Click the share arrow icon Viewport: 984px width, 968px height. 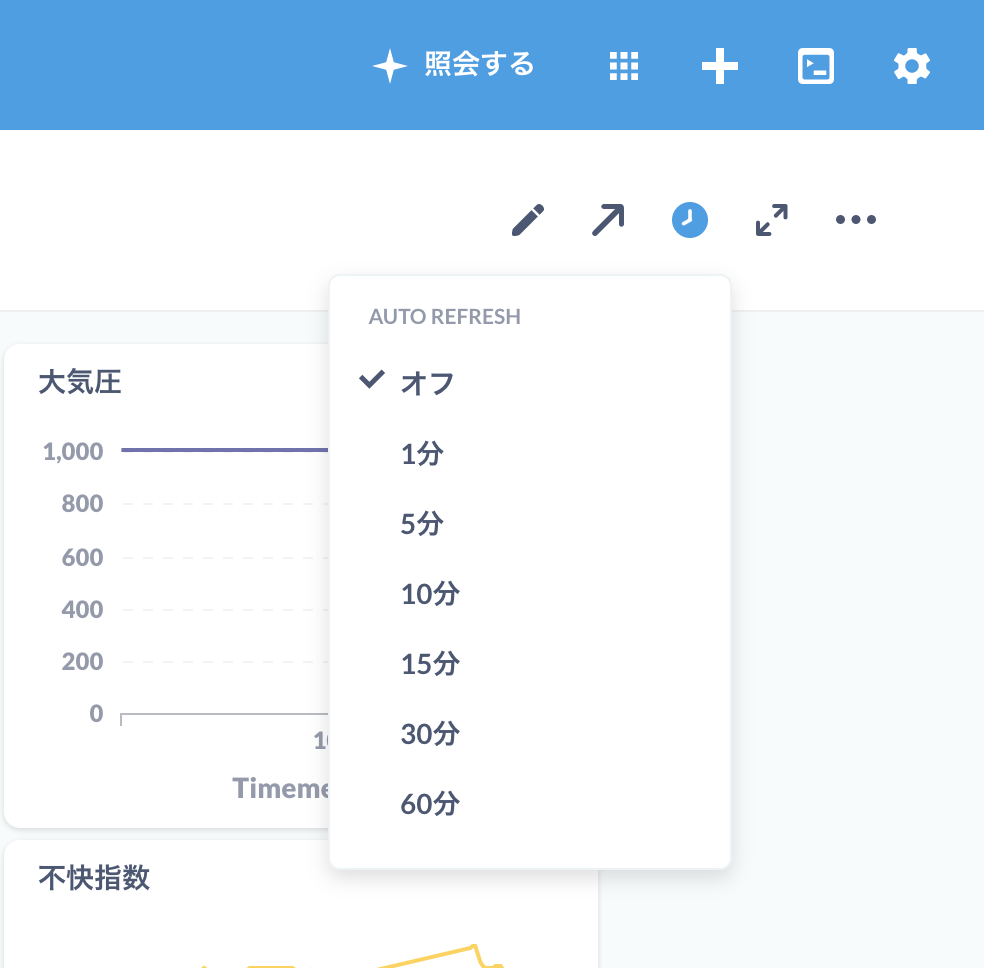(x=608, y=219)
